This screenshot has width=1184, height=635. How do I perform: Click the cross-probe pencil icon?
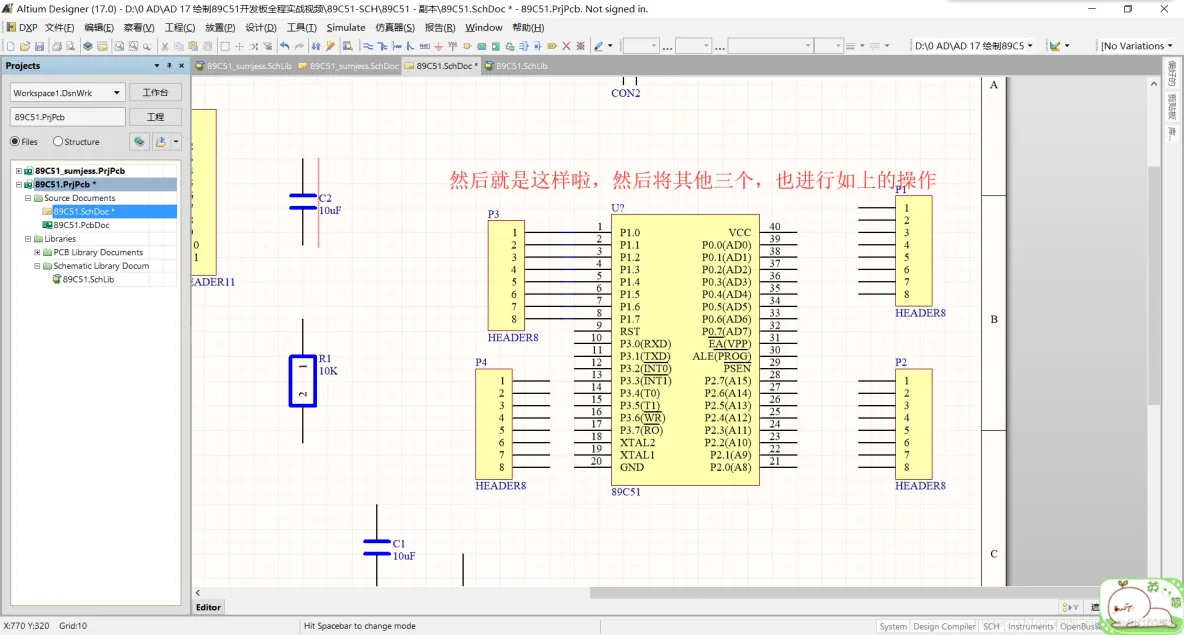pyautogui.click(x=330, y=46)
